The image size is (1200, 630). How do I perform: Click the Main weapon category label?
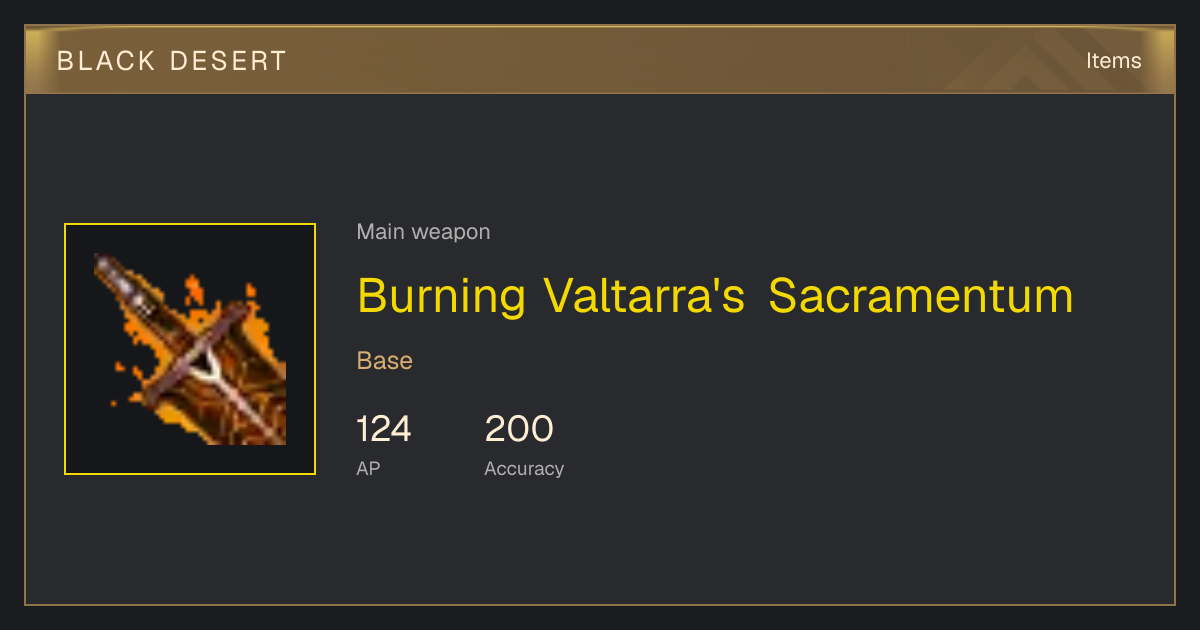[423, 232]
